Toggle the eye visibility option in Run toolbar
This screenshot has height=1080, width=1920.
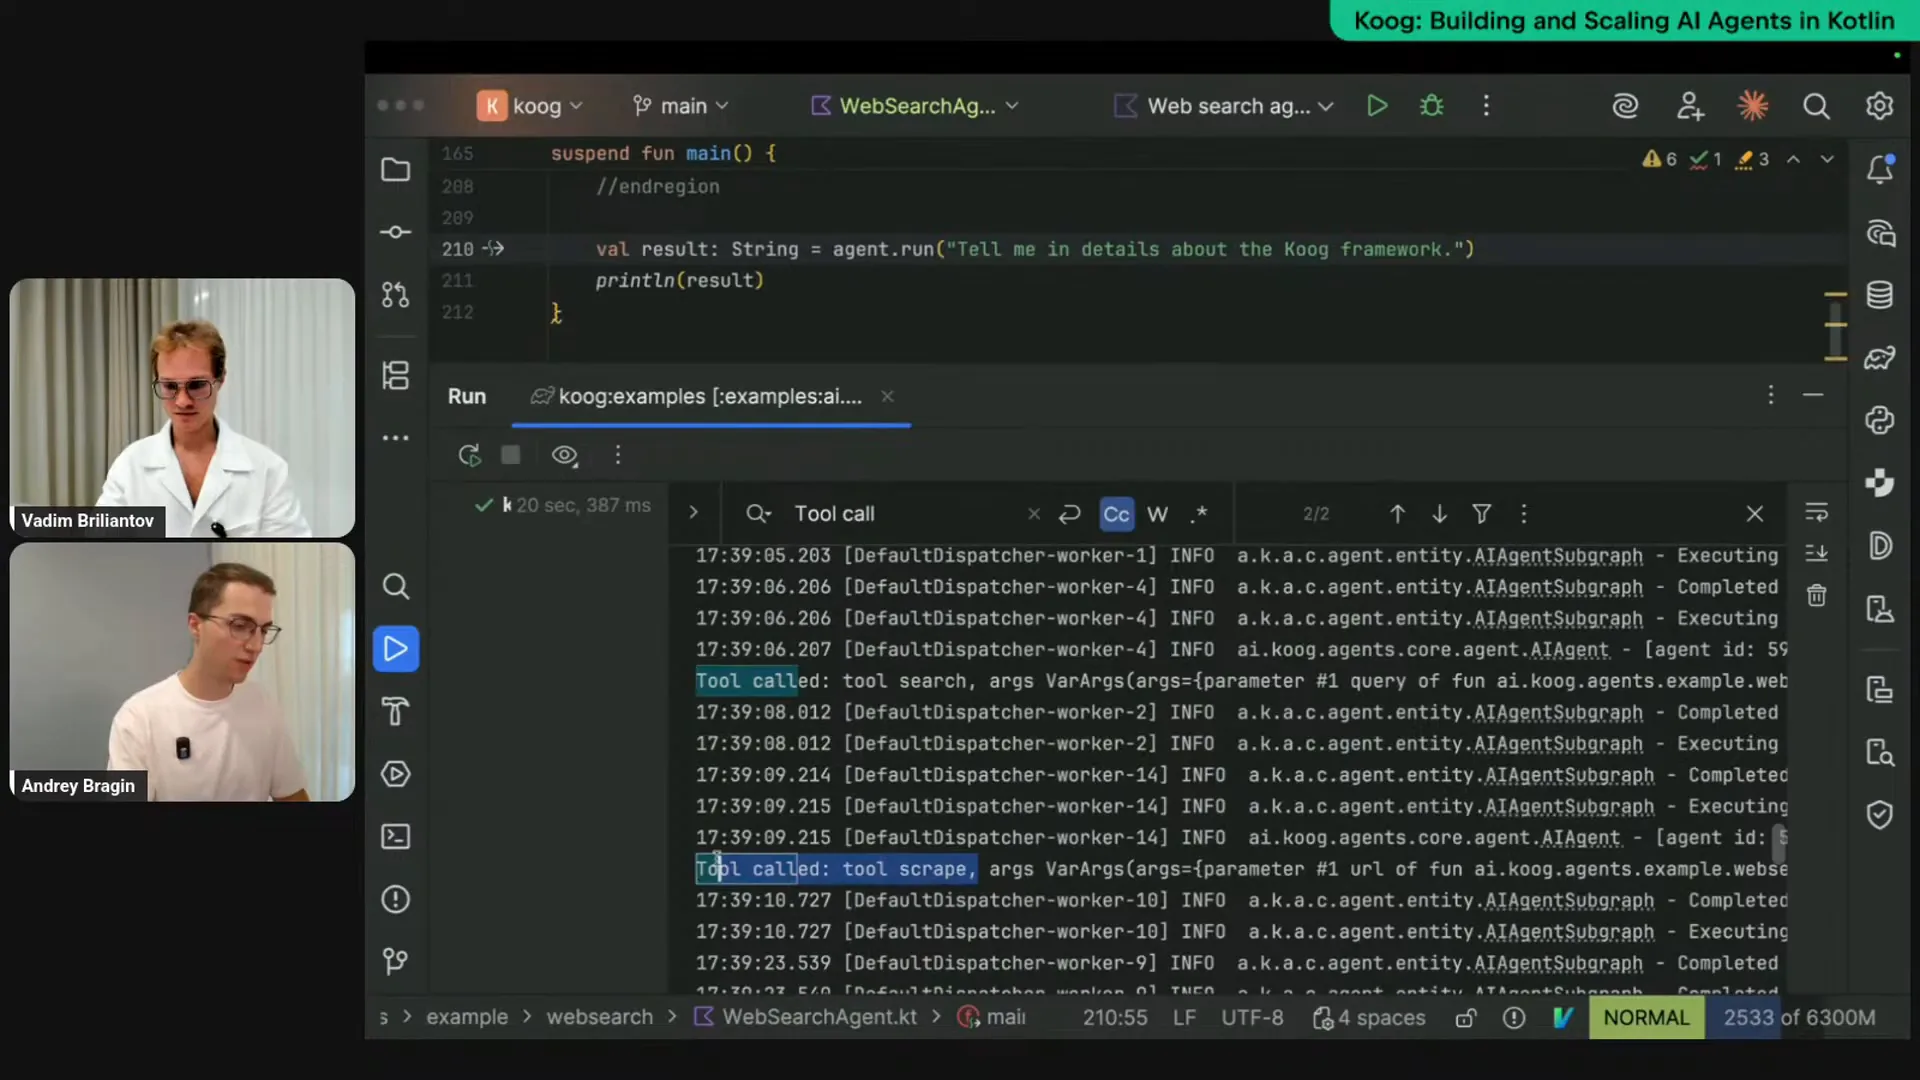pyautogui.click(x=565, y=456)
